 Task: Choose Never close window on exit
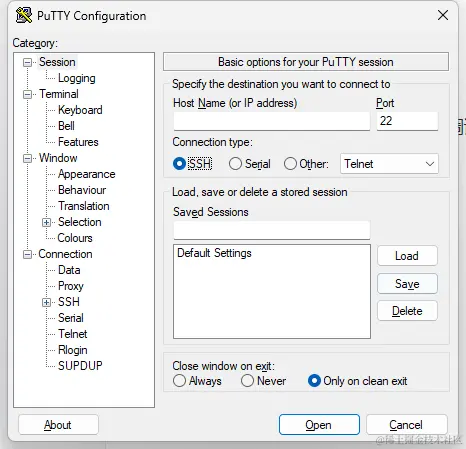[247, 381]
